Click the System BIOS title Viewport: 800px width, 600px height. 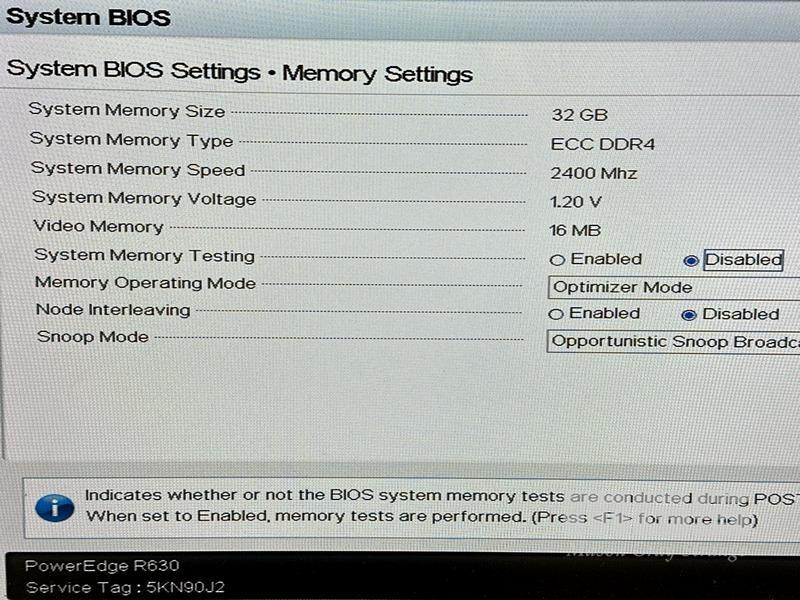tap(88, 17)
